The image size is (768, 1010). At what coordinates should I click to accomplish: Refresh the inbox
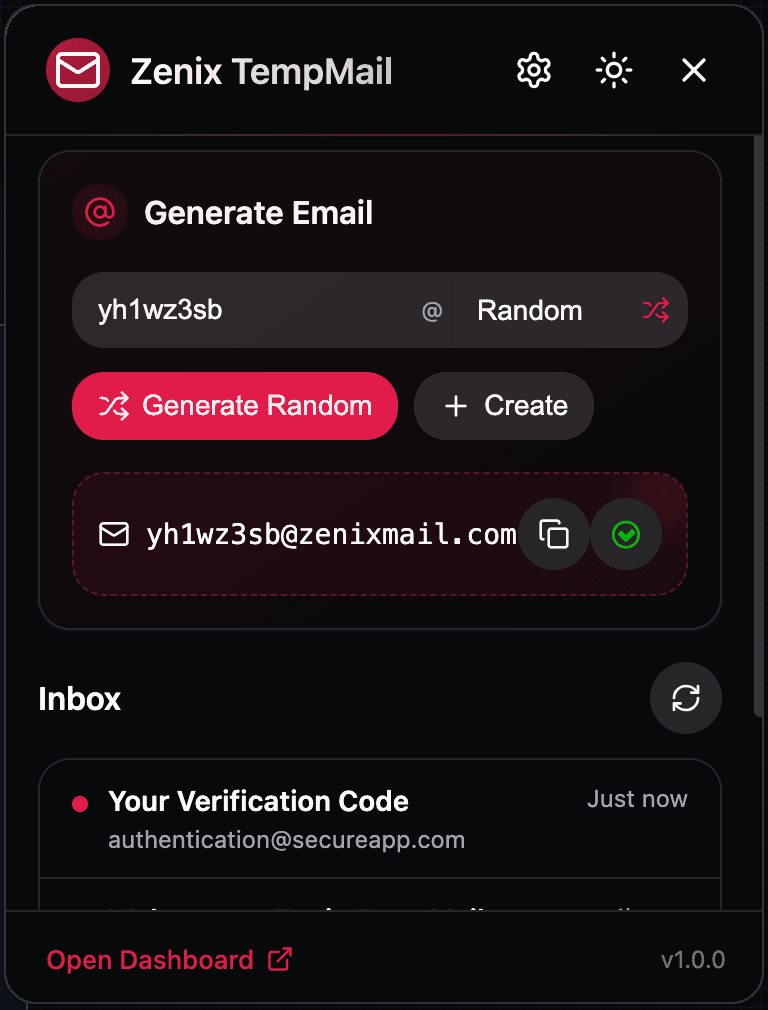click(x=686, y=698)
